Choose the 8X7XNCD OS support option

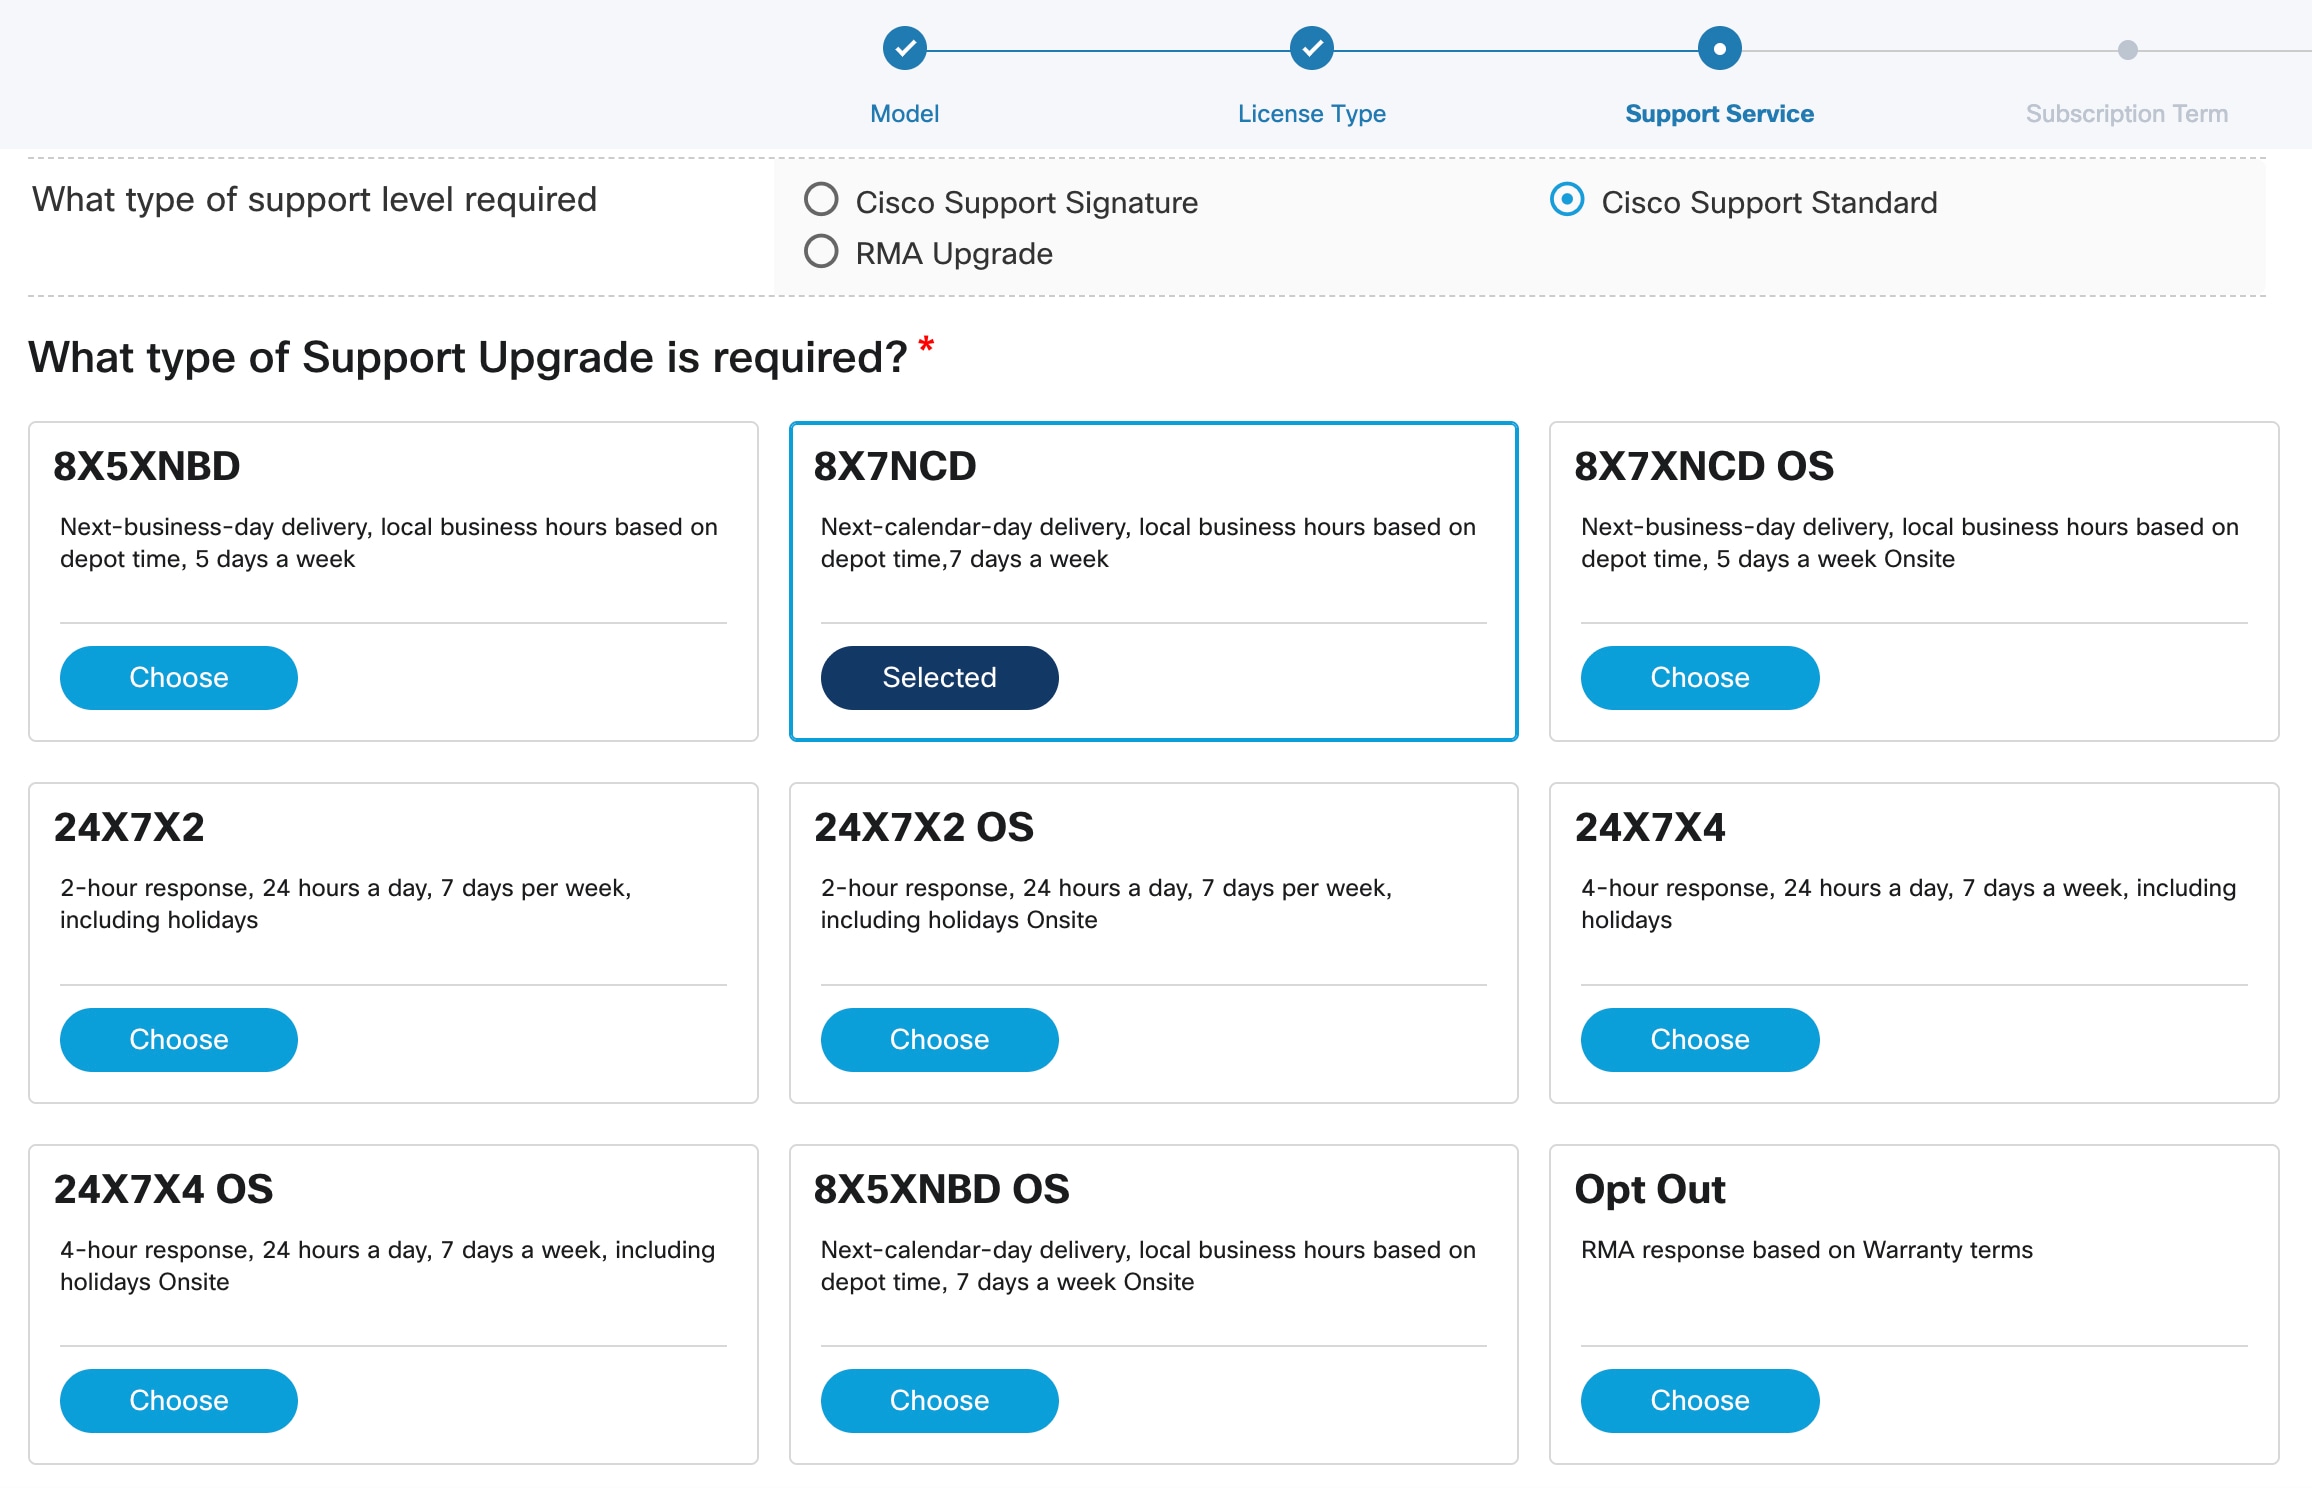pos(1700,678)
